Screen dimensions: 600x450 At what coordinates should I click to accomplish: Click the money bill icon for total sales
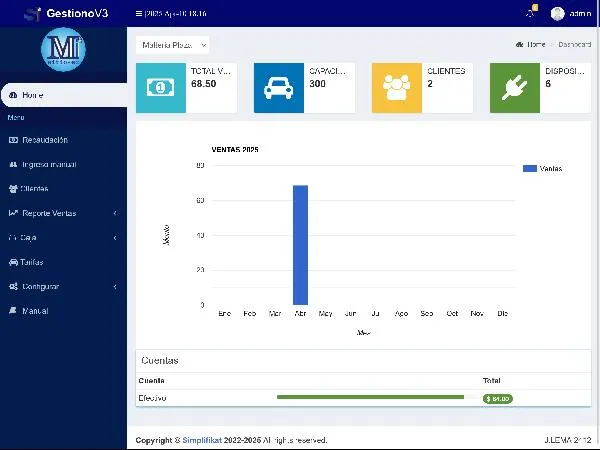coord(160,88)
